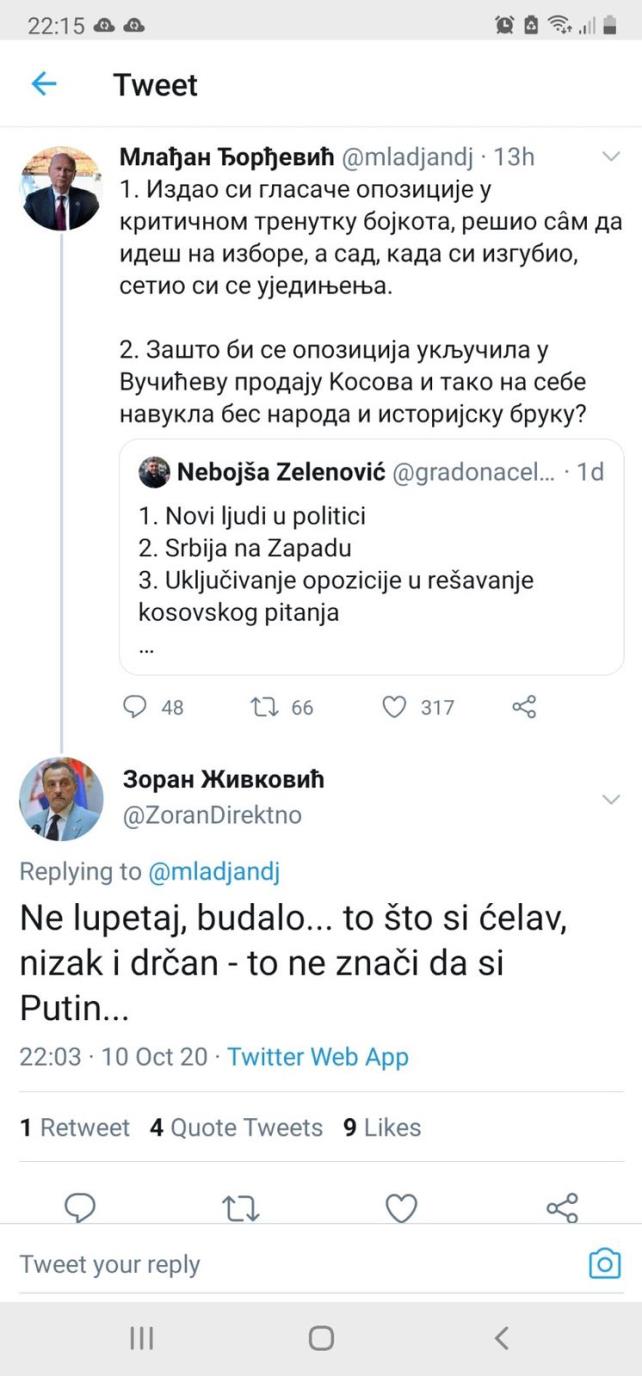
Task: Expand options chevron on Zoran Živković's tweet
Action: [x=610, y=798]
